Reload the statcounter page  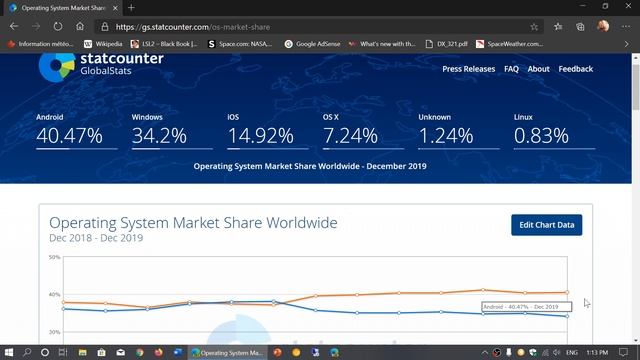[58, 27]
